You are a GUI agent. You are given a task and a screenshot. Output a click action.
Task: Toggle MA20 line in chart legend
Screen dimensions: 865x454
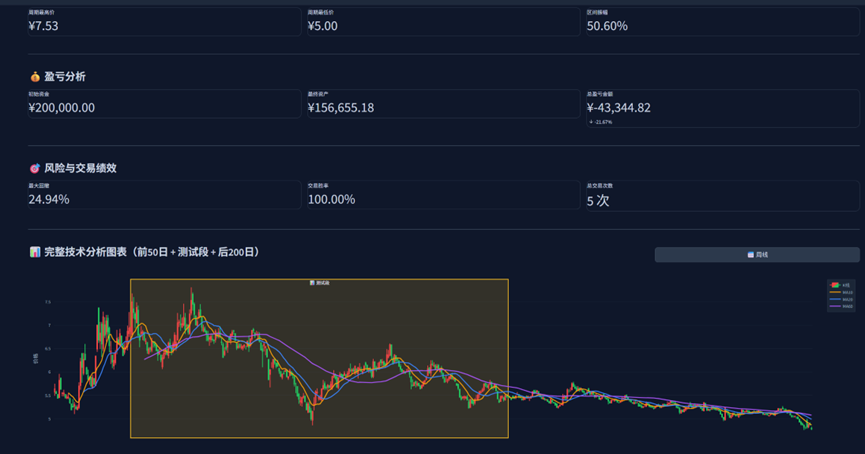840,299
